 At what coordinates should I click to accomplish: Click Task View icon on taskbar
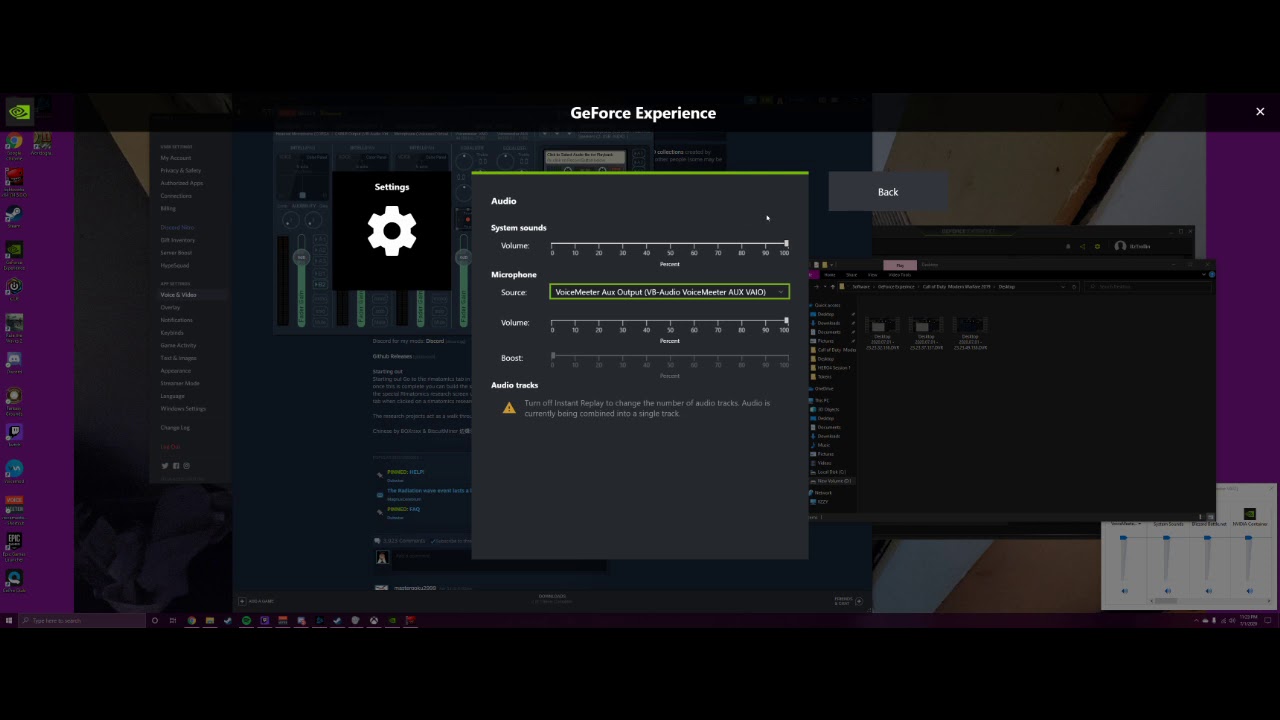coord(173,621)
